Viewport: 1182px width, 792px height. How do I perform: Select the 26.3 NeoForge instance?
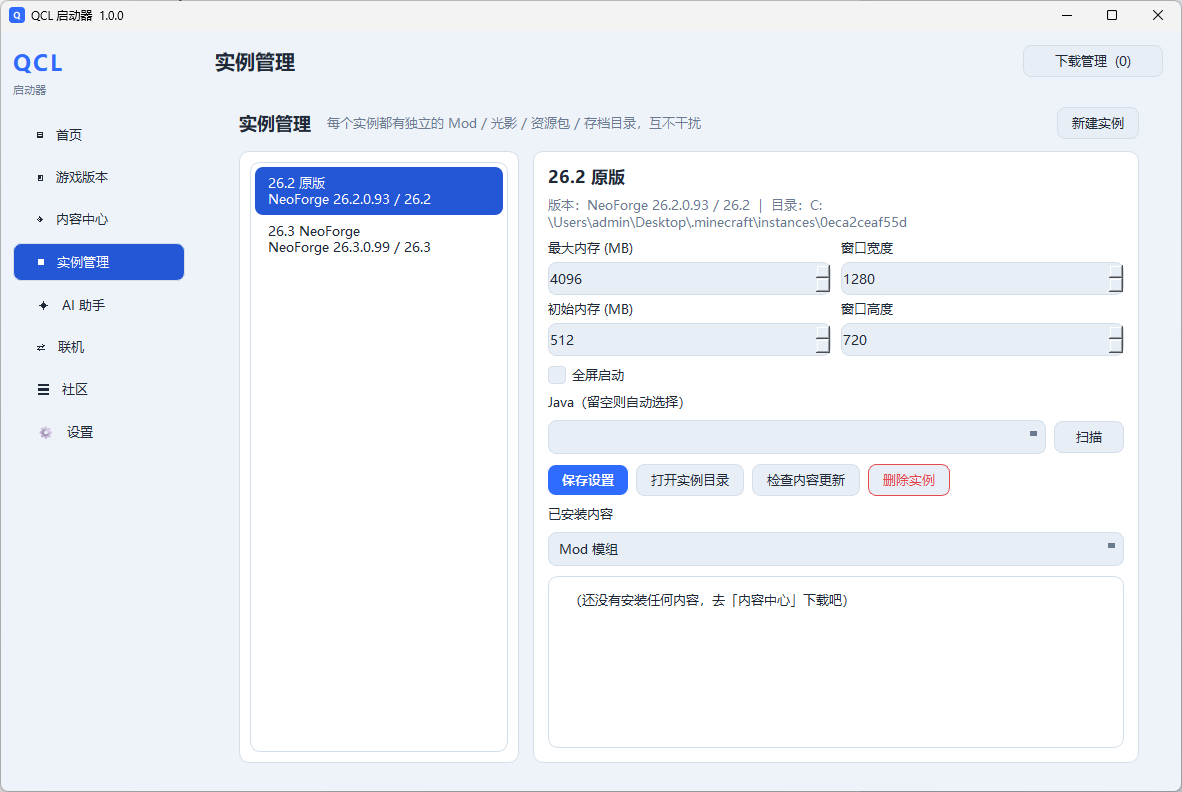[379, 239]
